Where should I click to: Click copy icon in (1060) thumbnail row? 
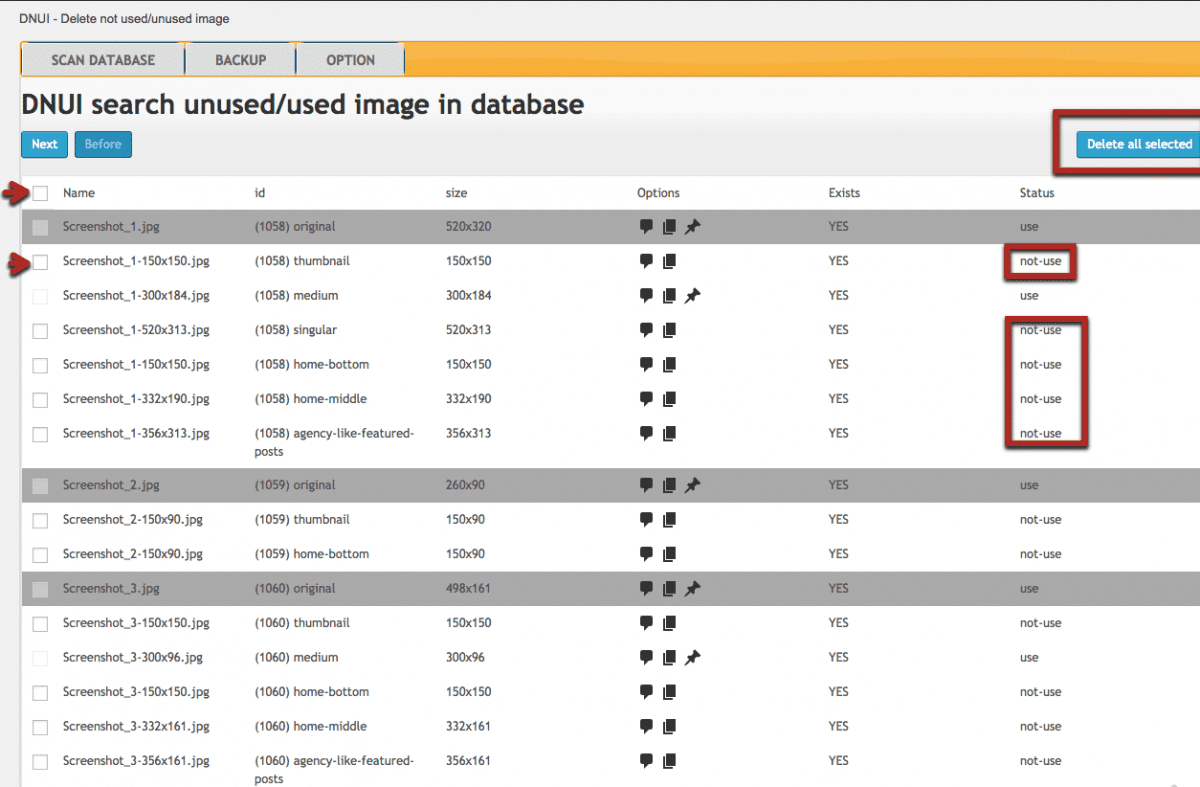669,624
